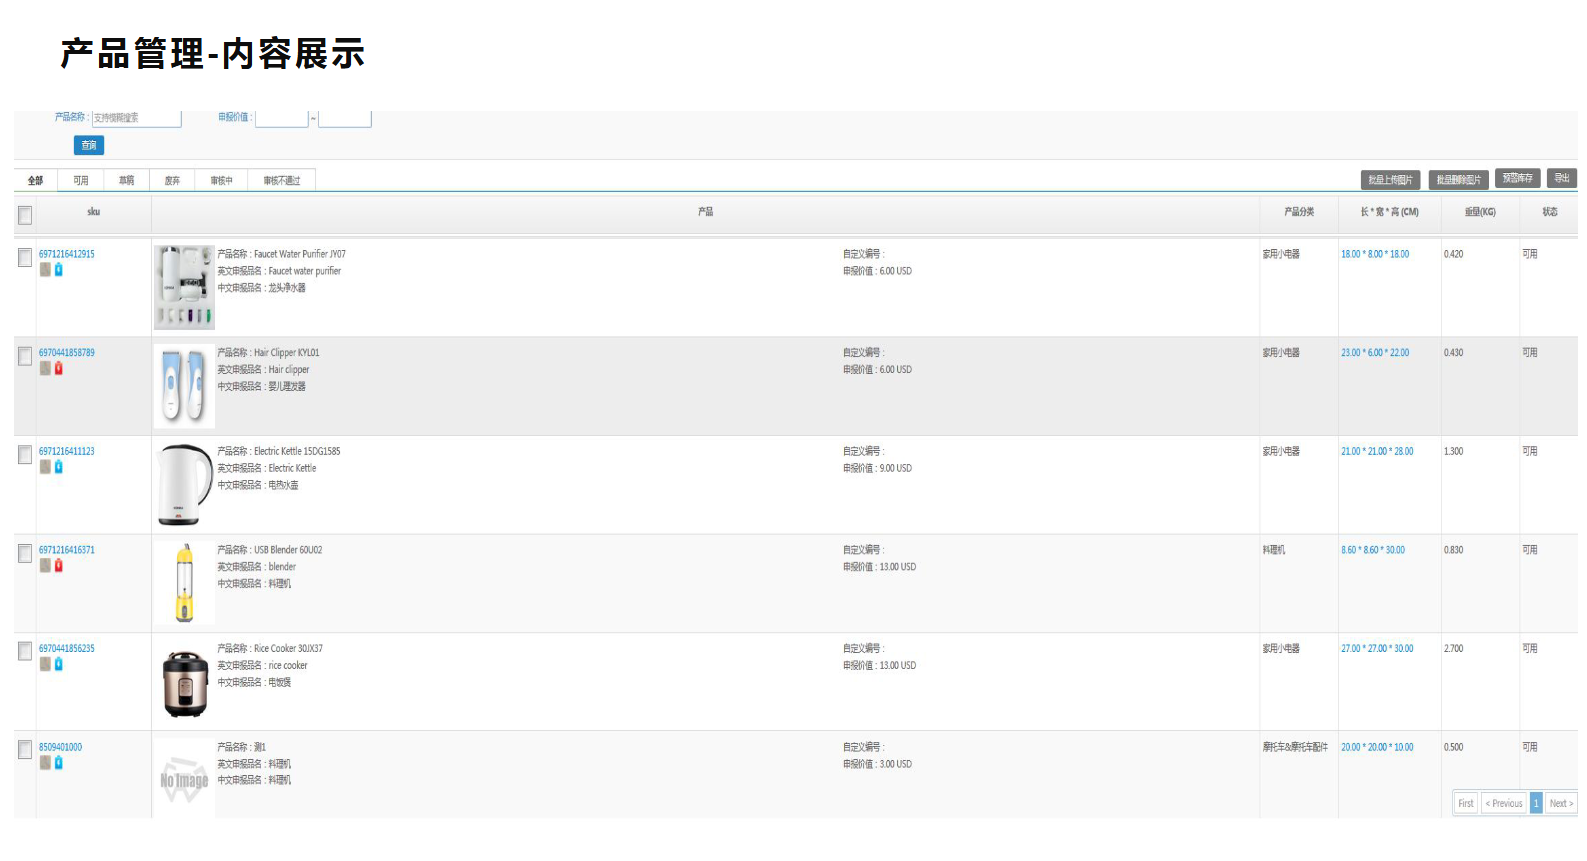Click the dimensions link 8.60 * 8.60 * 30.00
The image size is (1587, 861).
(x=1373, y=550)
